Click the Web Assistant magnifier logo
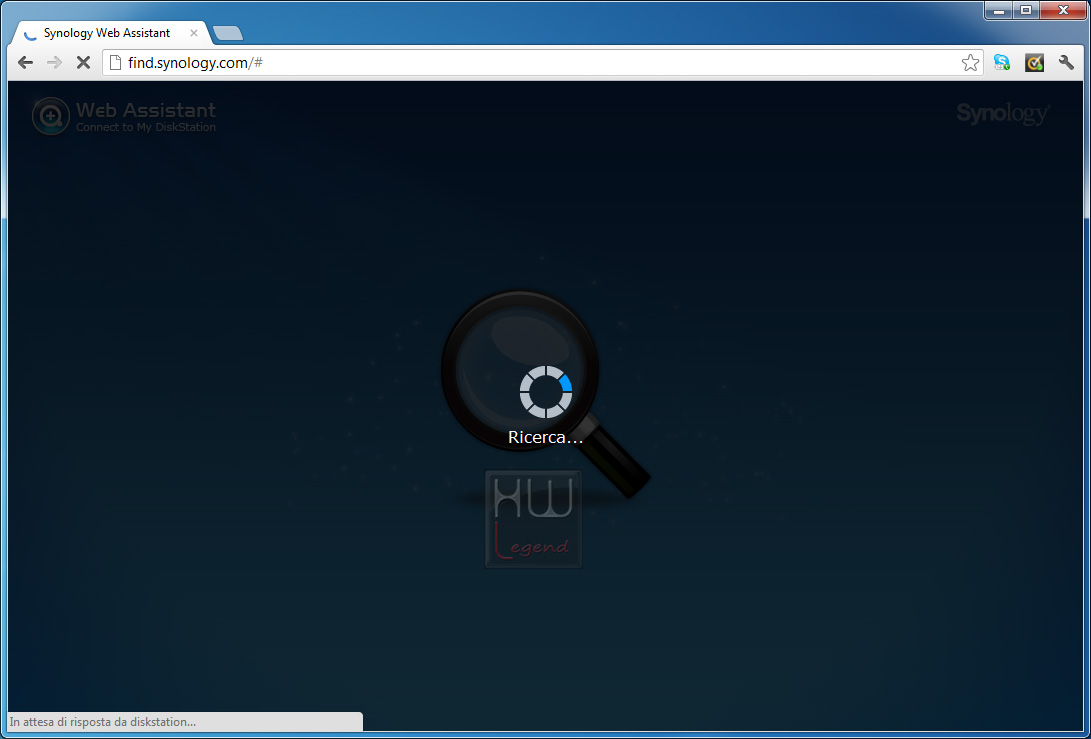 [51, 116]
